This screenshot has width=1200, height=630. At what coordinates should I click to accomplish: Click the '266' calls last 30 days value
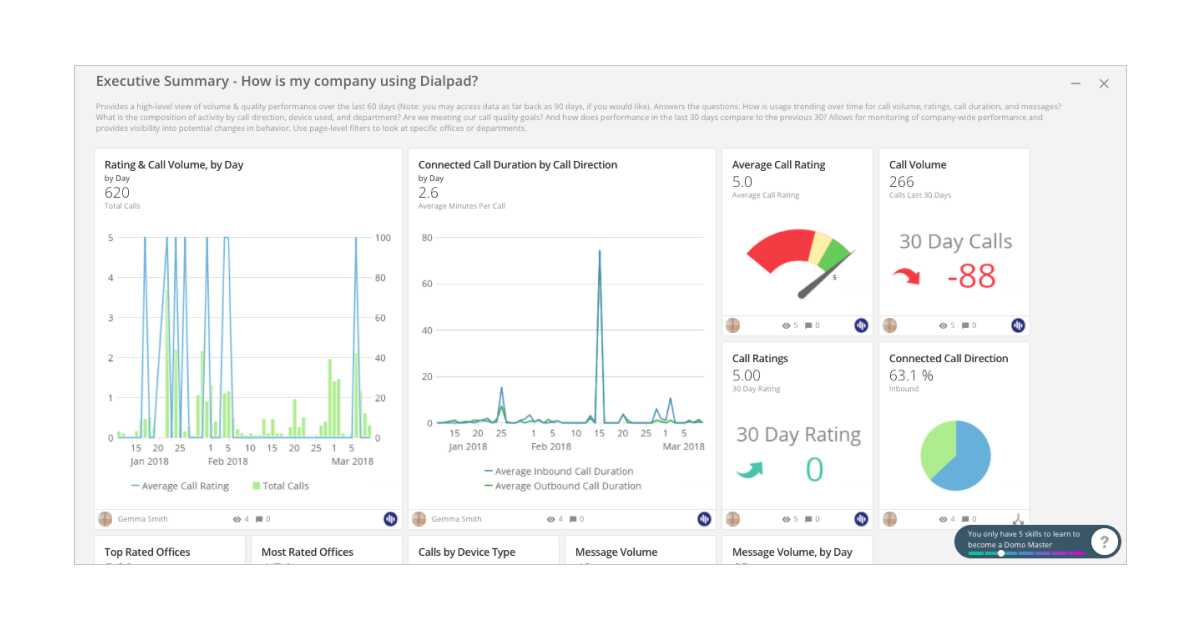[902, 182]
